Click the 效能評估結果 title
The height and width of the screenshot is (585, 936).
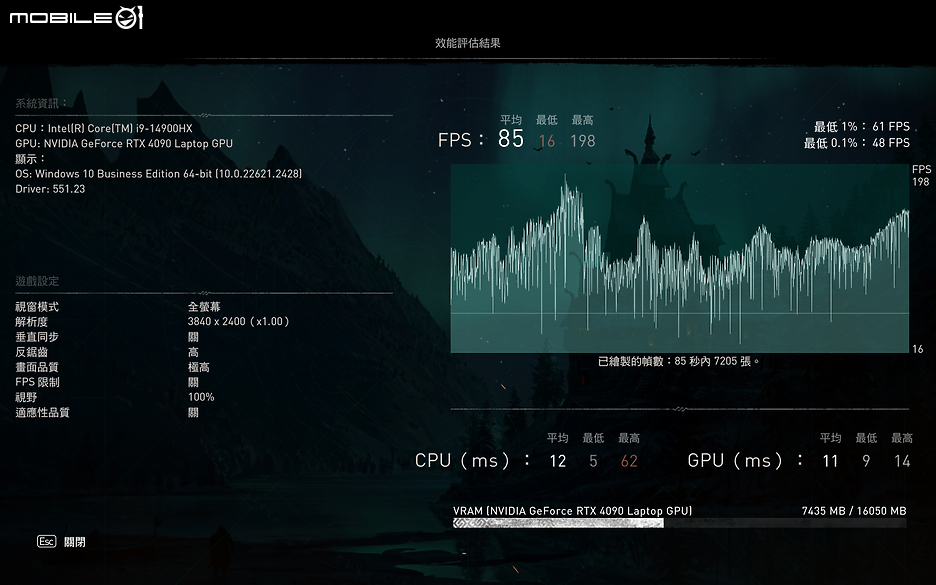(467, 43)
